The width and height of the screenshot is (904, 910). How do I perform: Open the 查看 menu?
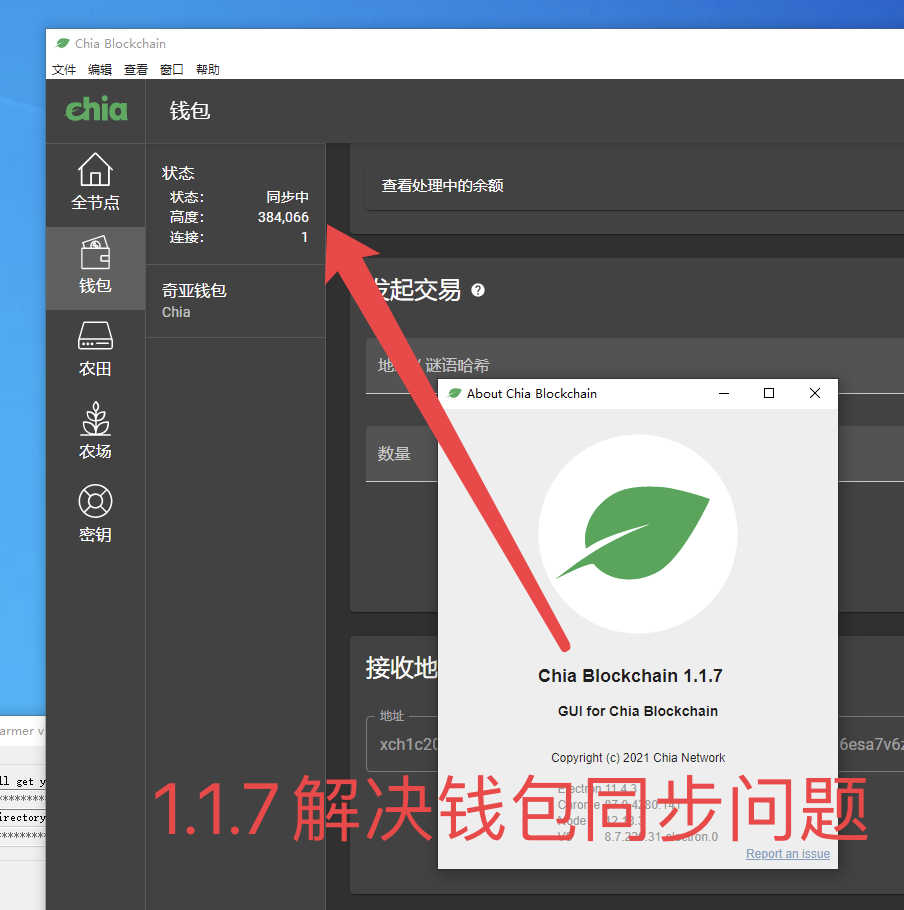coord(136,70)
